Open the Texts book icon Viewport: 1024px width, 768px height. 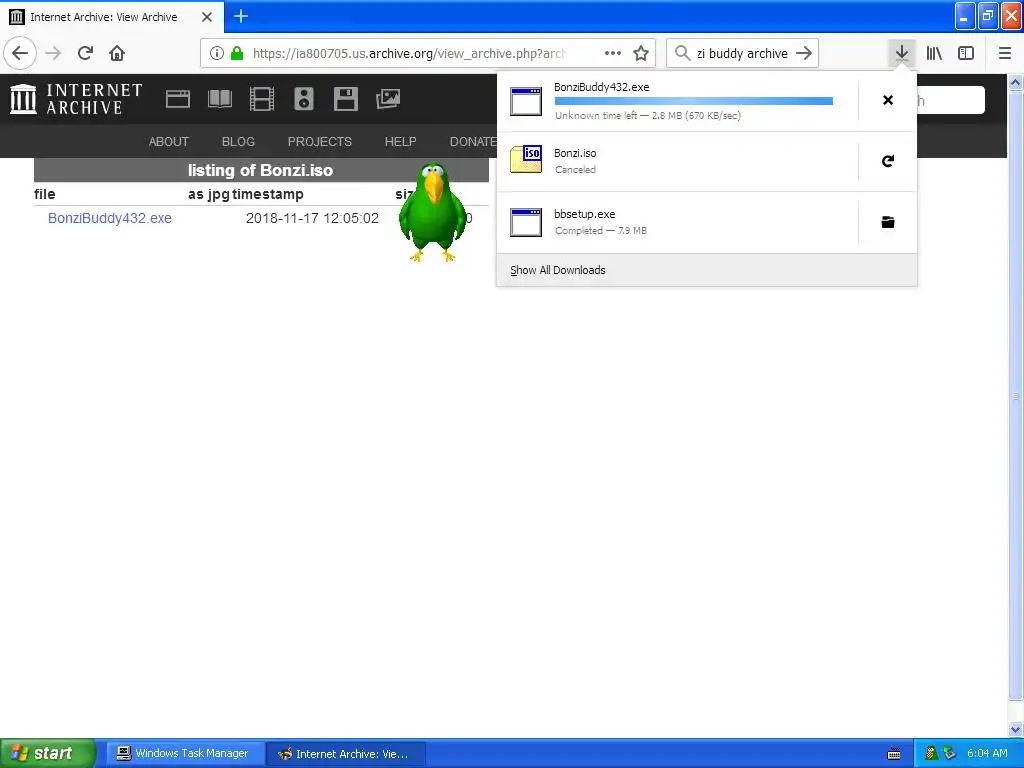[219, 99]
